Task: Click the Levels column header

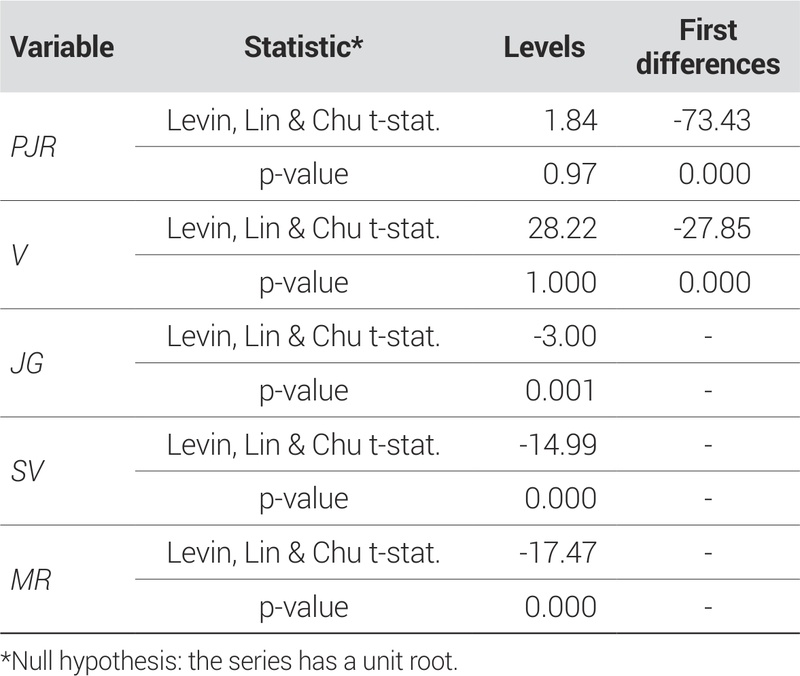Action: tap(545, 46)
